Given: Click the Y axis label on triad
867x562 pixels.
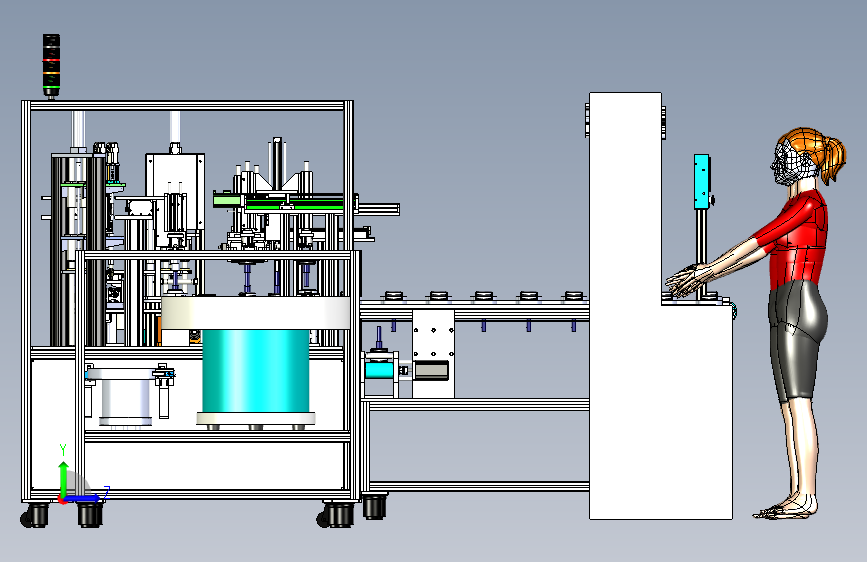Looking at the screenshot, I should [63, 450].
